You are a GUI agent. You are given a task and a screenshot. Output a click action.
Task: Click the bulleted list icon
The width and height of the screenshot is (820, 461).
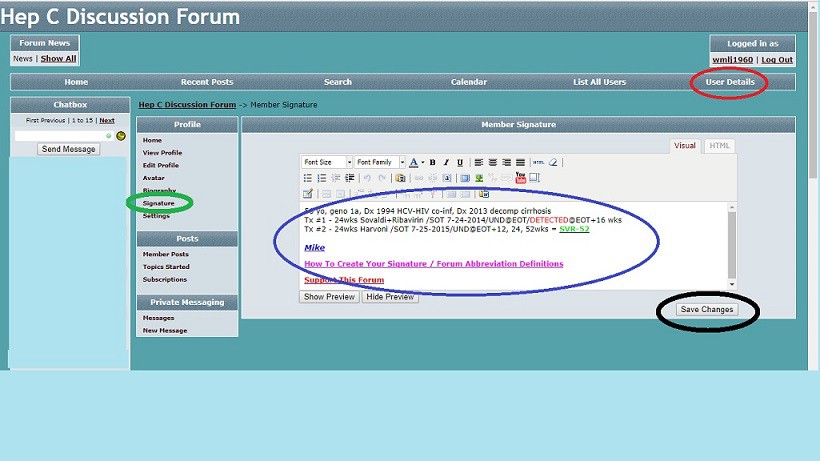pos(309,178)
